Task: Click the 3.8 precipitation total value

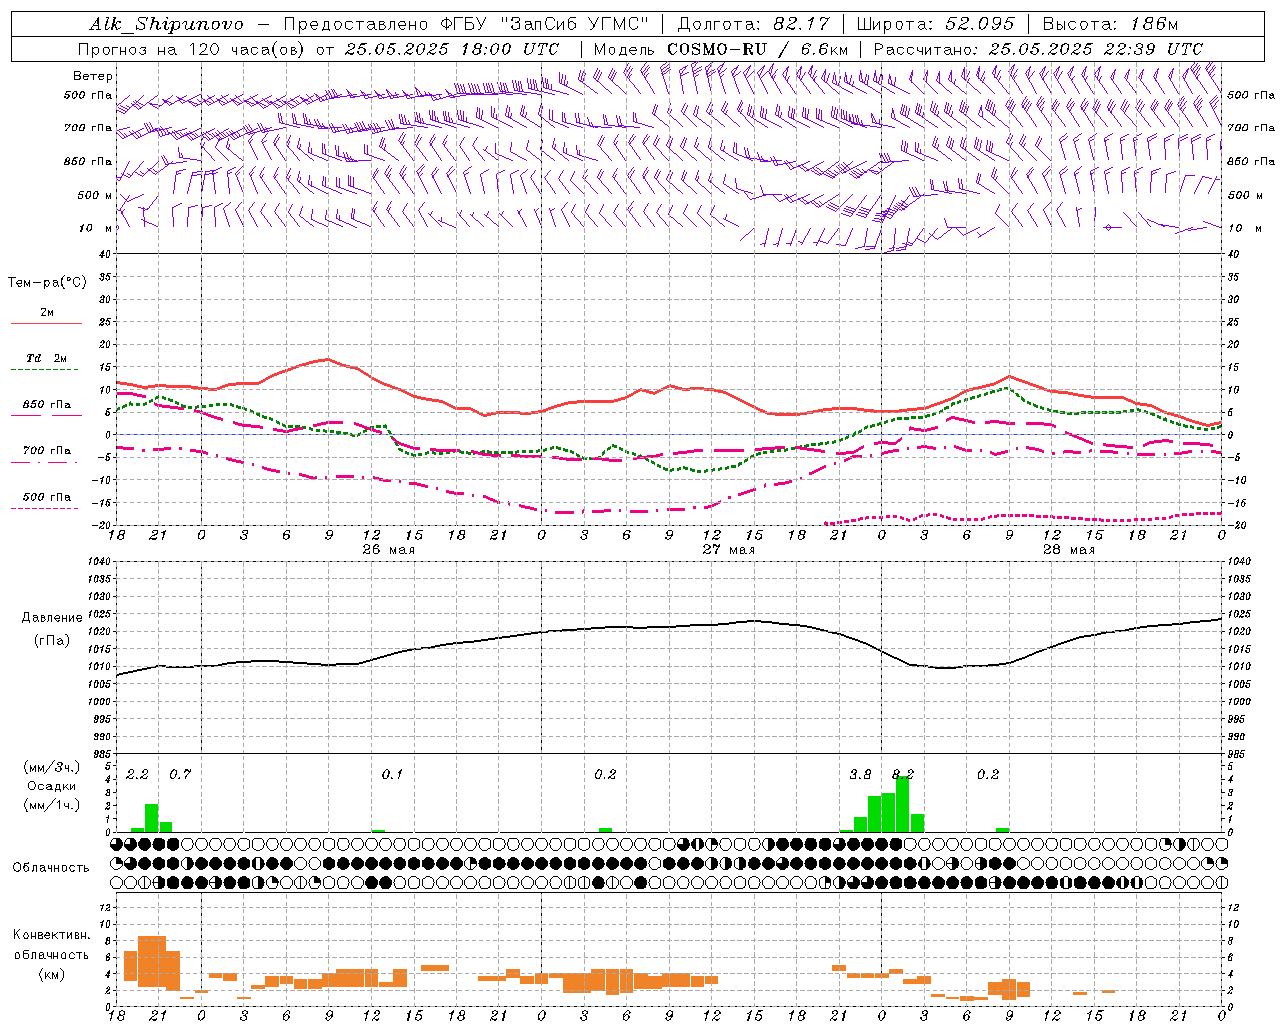Action: pyautogui.click(x=860, y=775)
